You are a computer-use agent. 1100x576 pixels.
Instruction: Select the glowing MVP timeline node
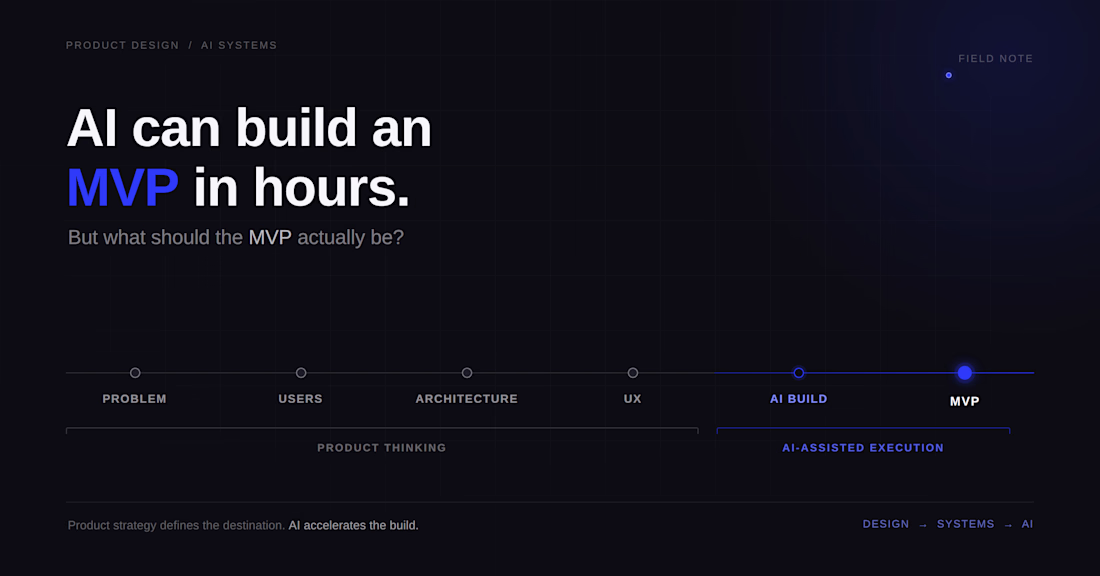click(x=965, y=373)
